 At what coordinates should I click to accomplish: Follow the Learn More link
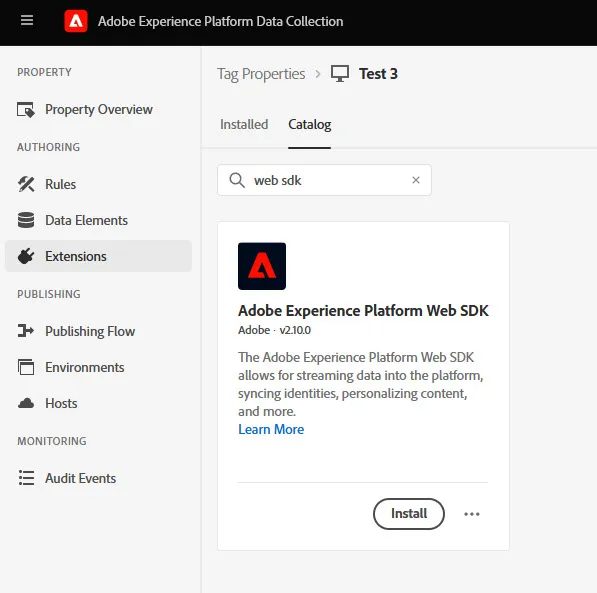click(271, 430)
